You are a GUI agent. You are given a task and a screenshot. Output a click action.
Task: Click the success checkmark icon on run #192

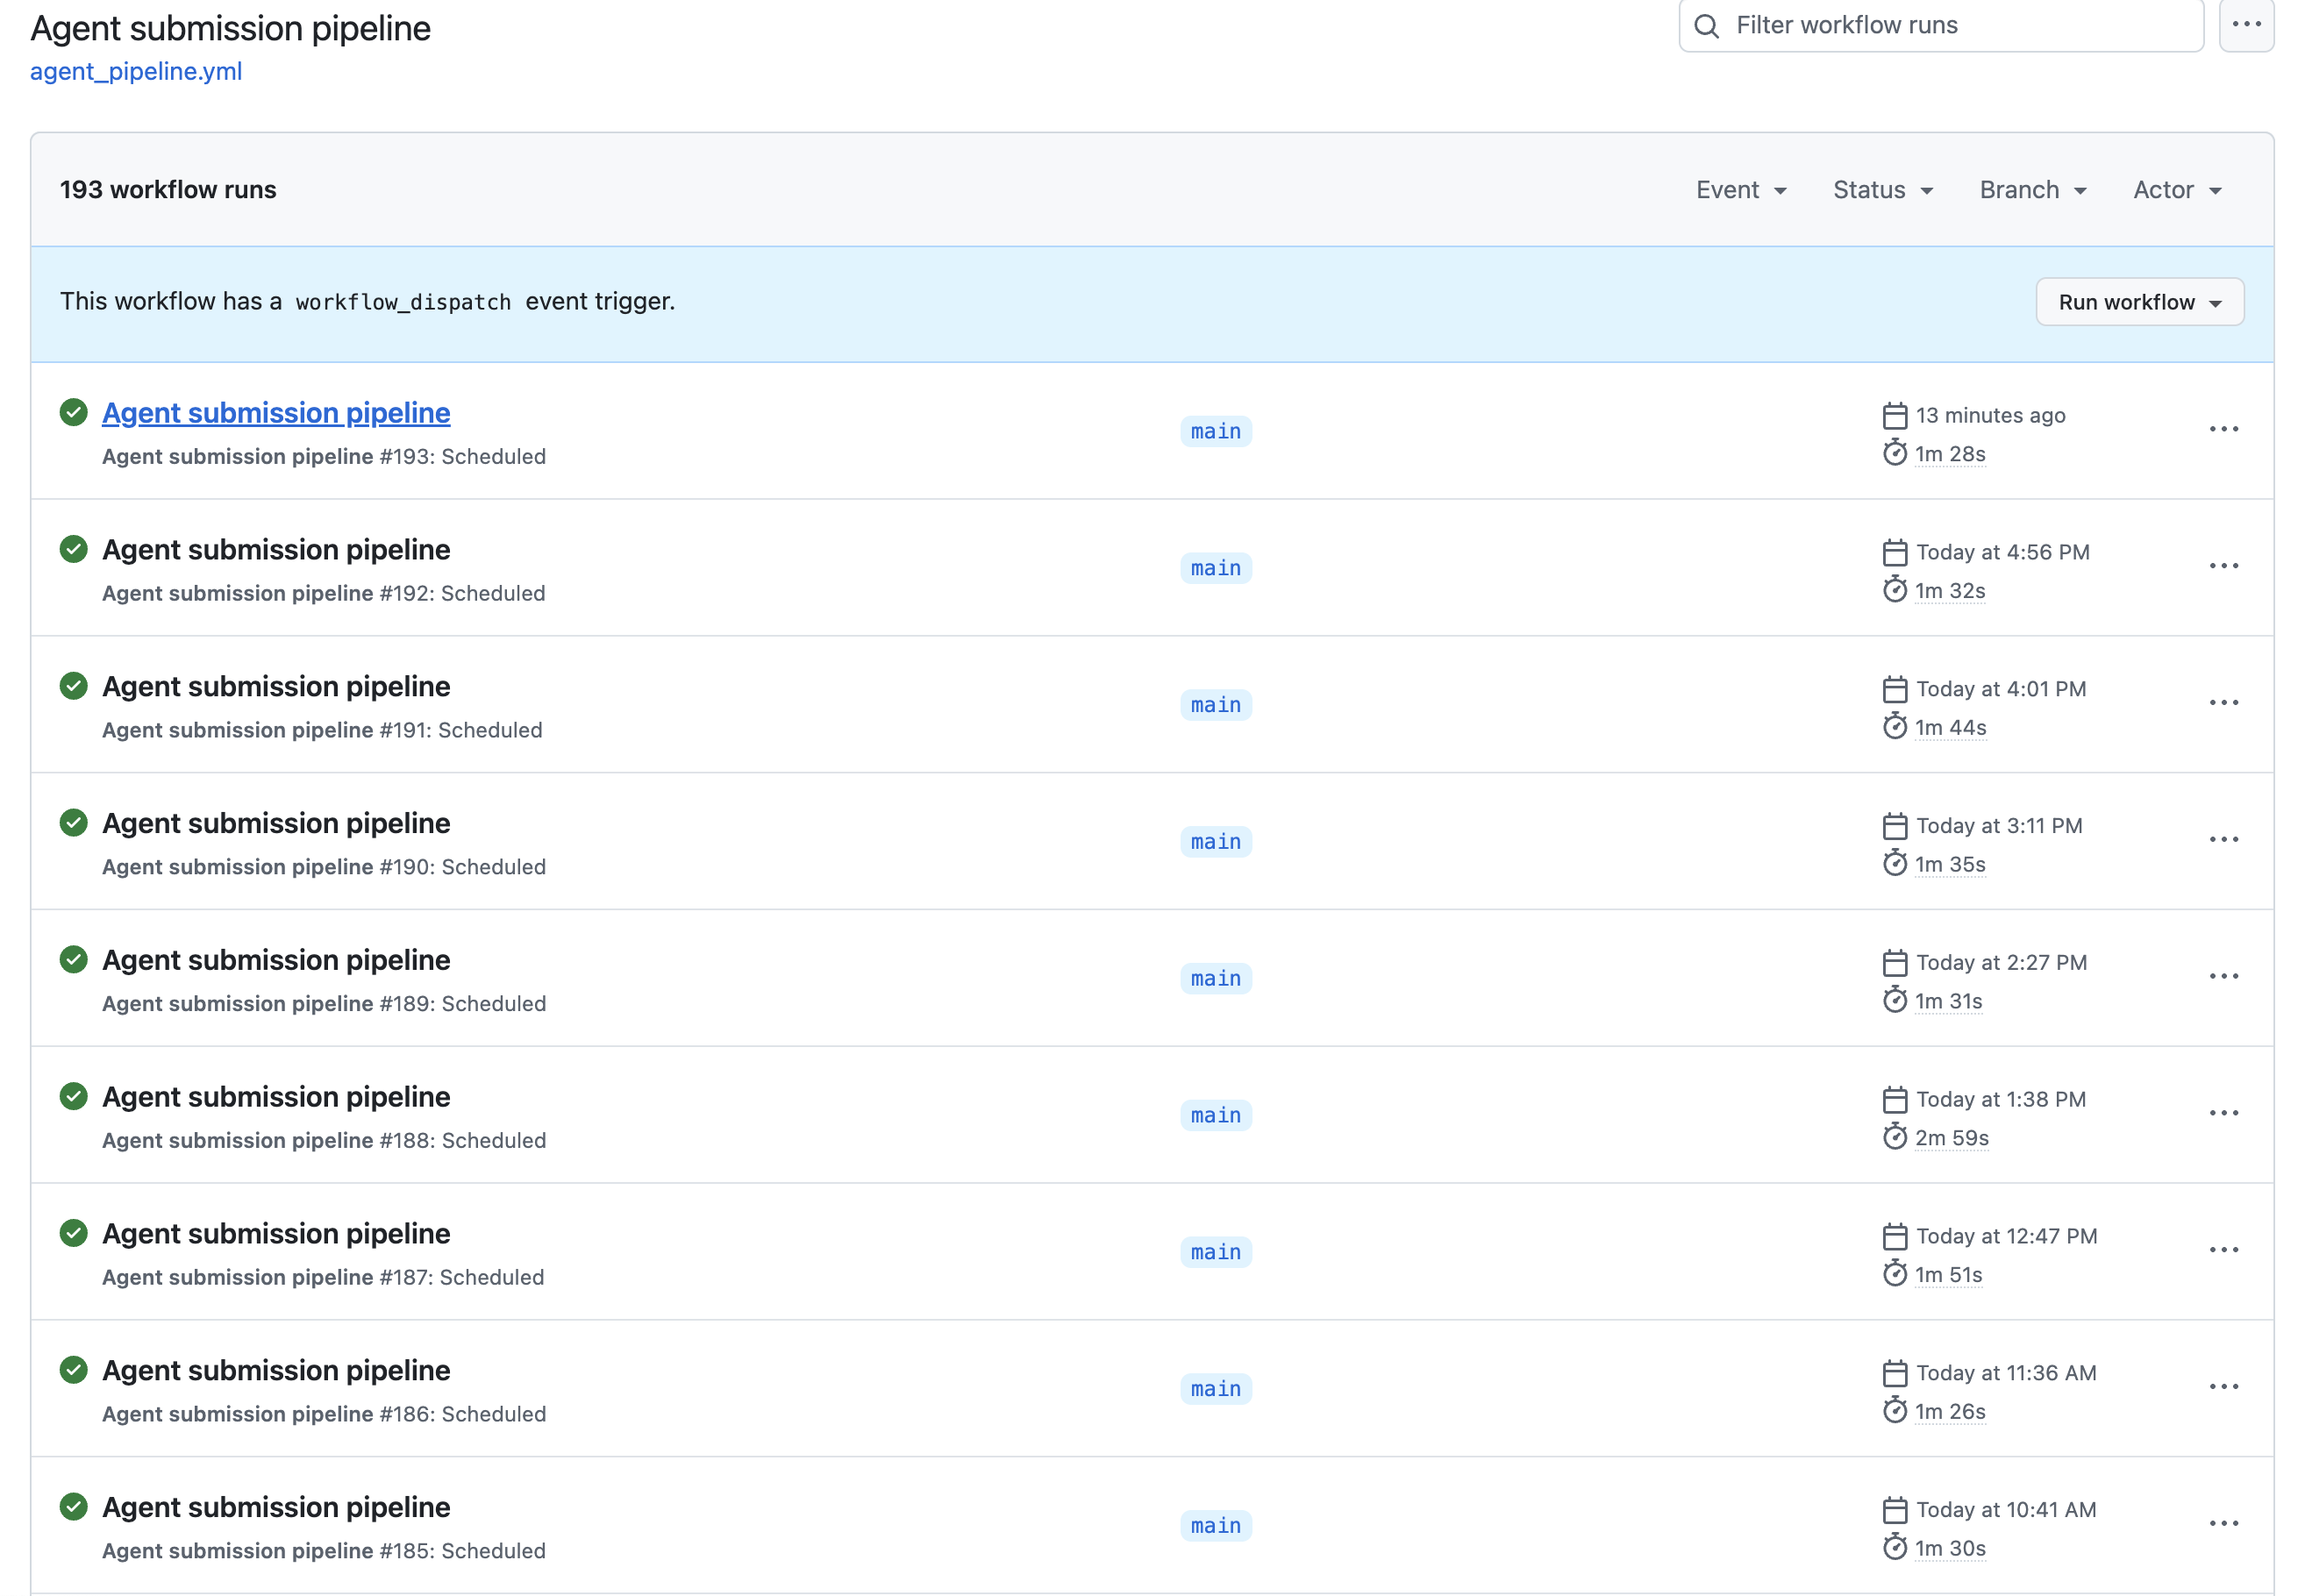(73, 549)
